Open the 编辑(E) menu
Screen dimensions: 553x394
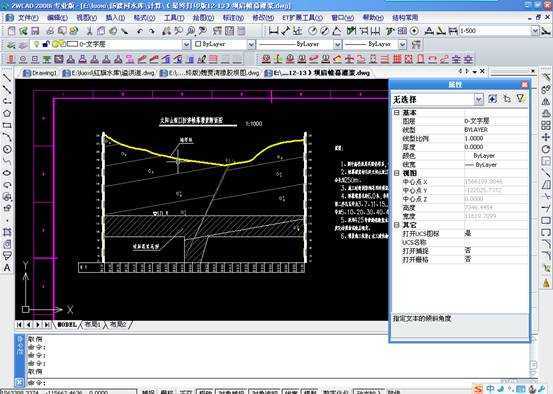57,18
